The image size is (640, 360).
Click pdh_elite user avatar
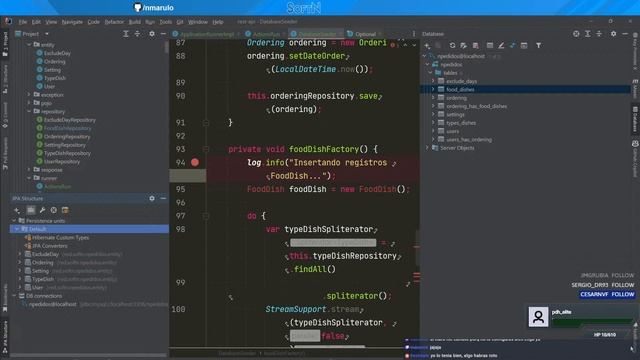click(x=538, y=317)
